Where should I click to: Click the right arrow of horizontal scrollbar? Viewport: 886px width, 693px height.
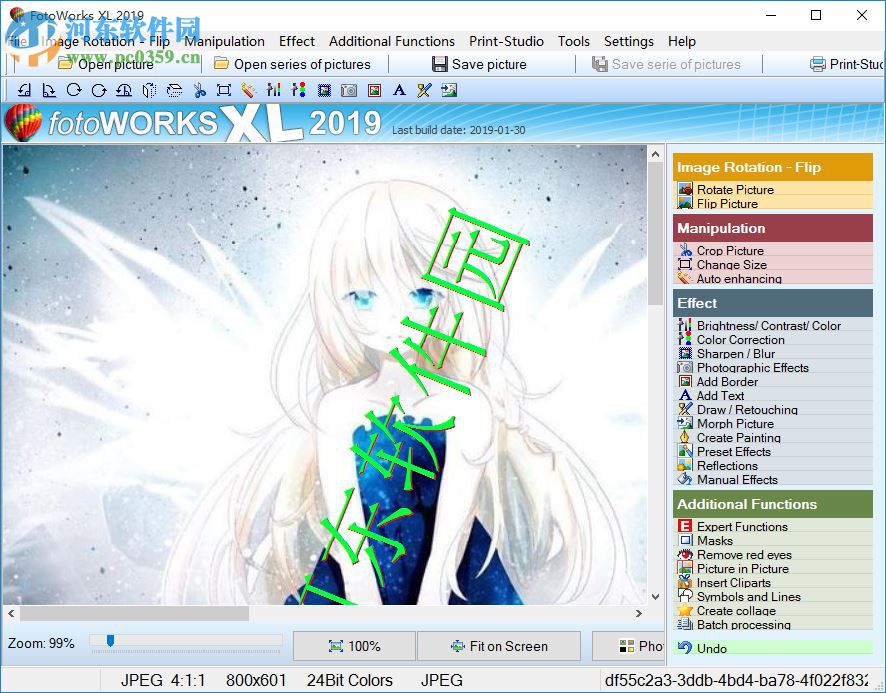[641, 614]
